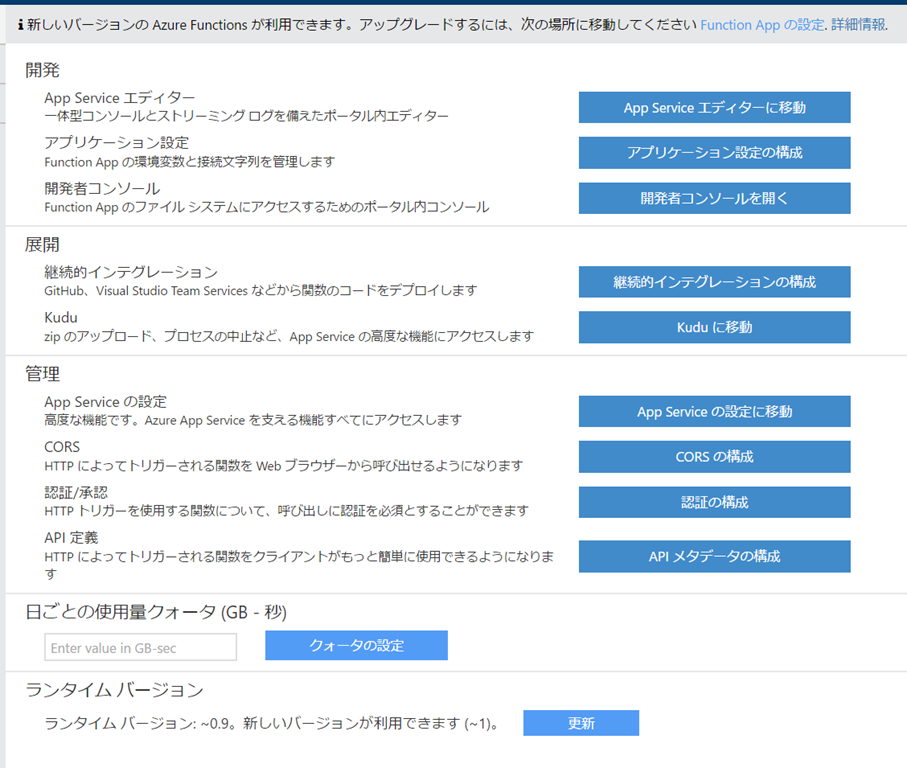Select the '継続的インテグレーションの構成' button

tap(714, 282)
